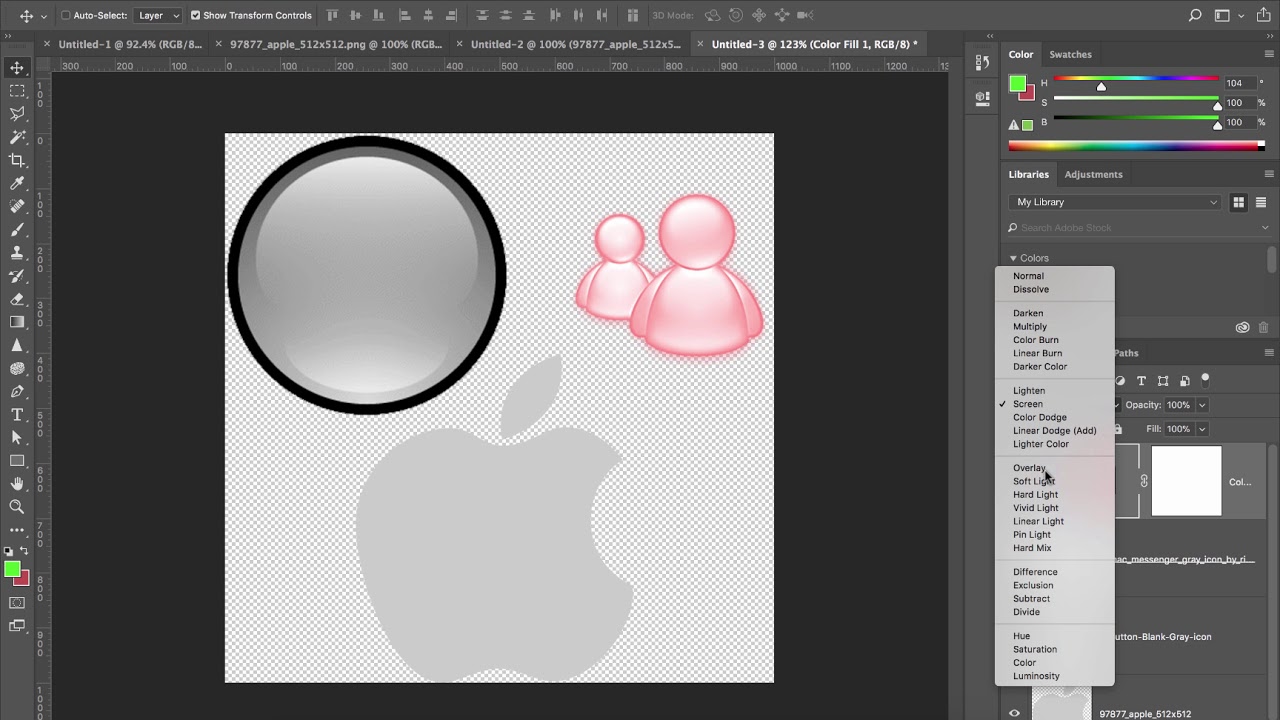
Task: Switch to the Untitled-1 document tab
Action: [130, 44]
